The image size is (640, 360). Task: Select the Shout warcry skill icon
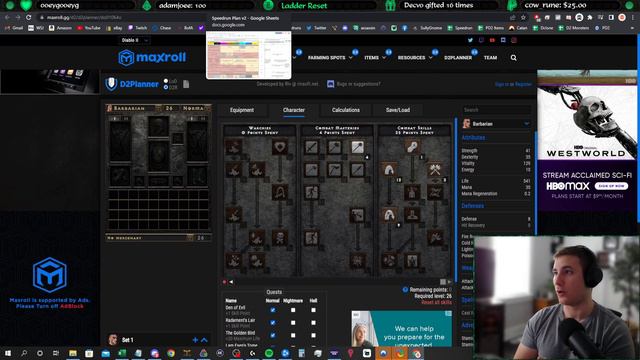[257, 170]
